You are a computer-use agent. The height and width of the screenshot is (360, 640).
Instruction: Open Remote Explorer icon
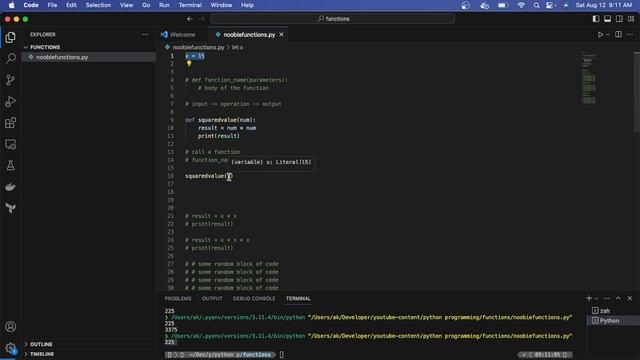click(11, 144)
